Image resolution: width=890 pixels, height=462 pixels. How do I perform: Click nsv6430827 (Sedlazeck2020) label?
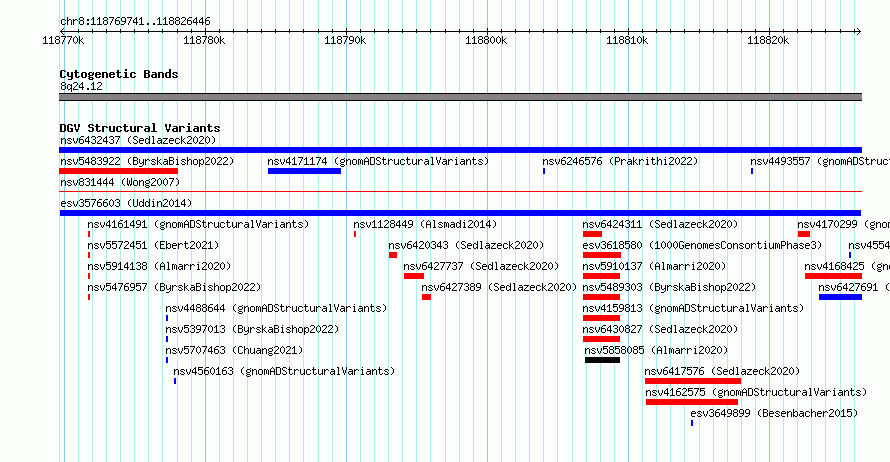coord(660,329)
